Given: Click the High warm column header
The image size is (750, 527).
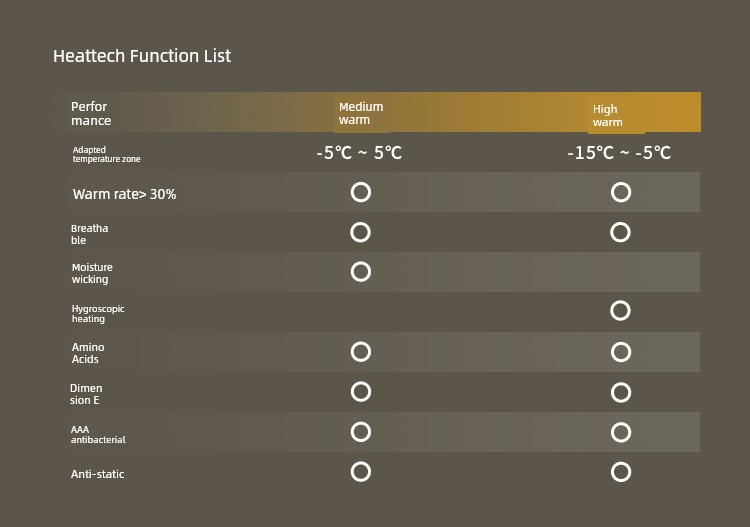Looking at the screenshot, I should click(607, 116).
